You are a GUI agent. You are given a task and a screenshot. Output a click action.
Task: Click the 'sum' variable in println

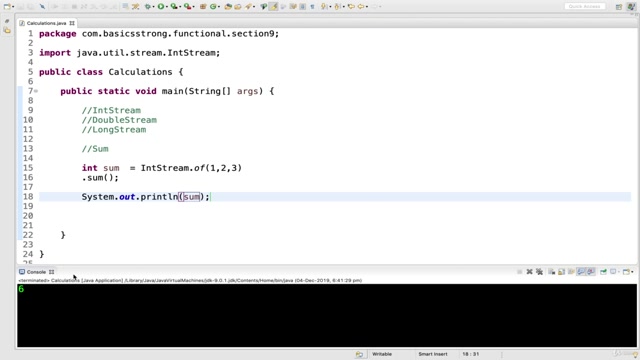(x=191, y=197)
